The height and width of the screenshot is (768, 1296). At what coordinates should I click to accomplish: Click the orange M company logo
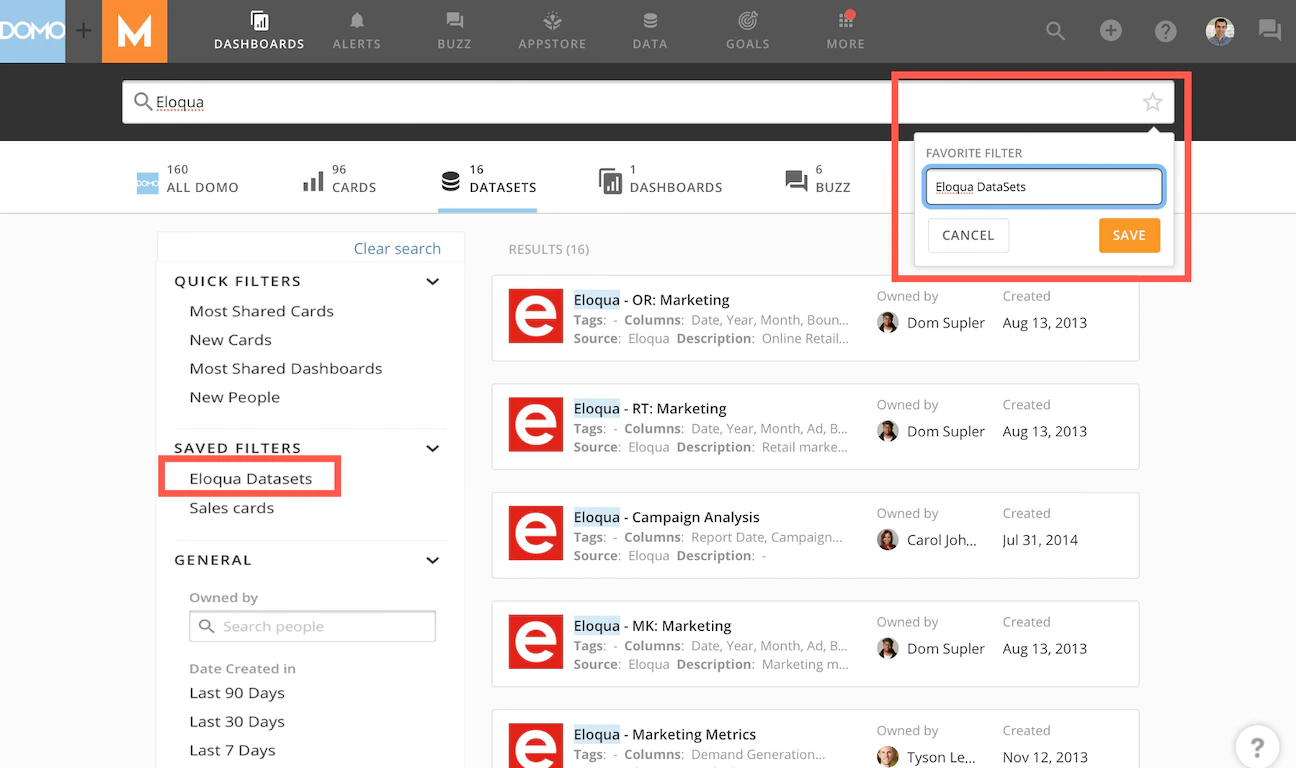tap(134, 31)
